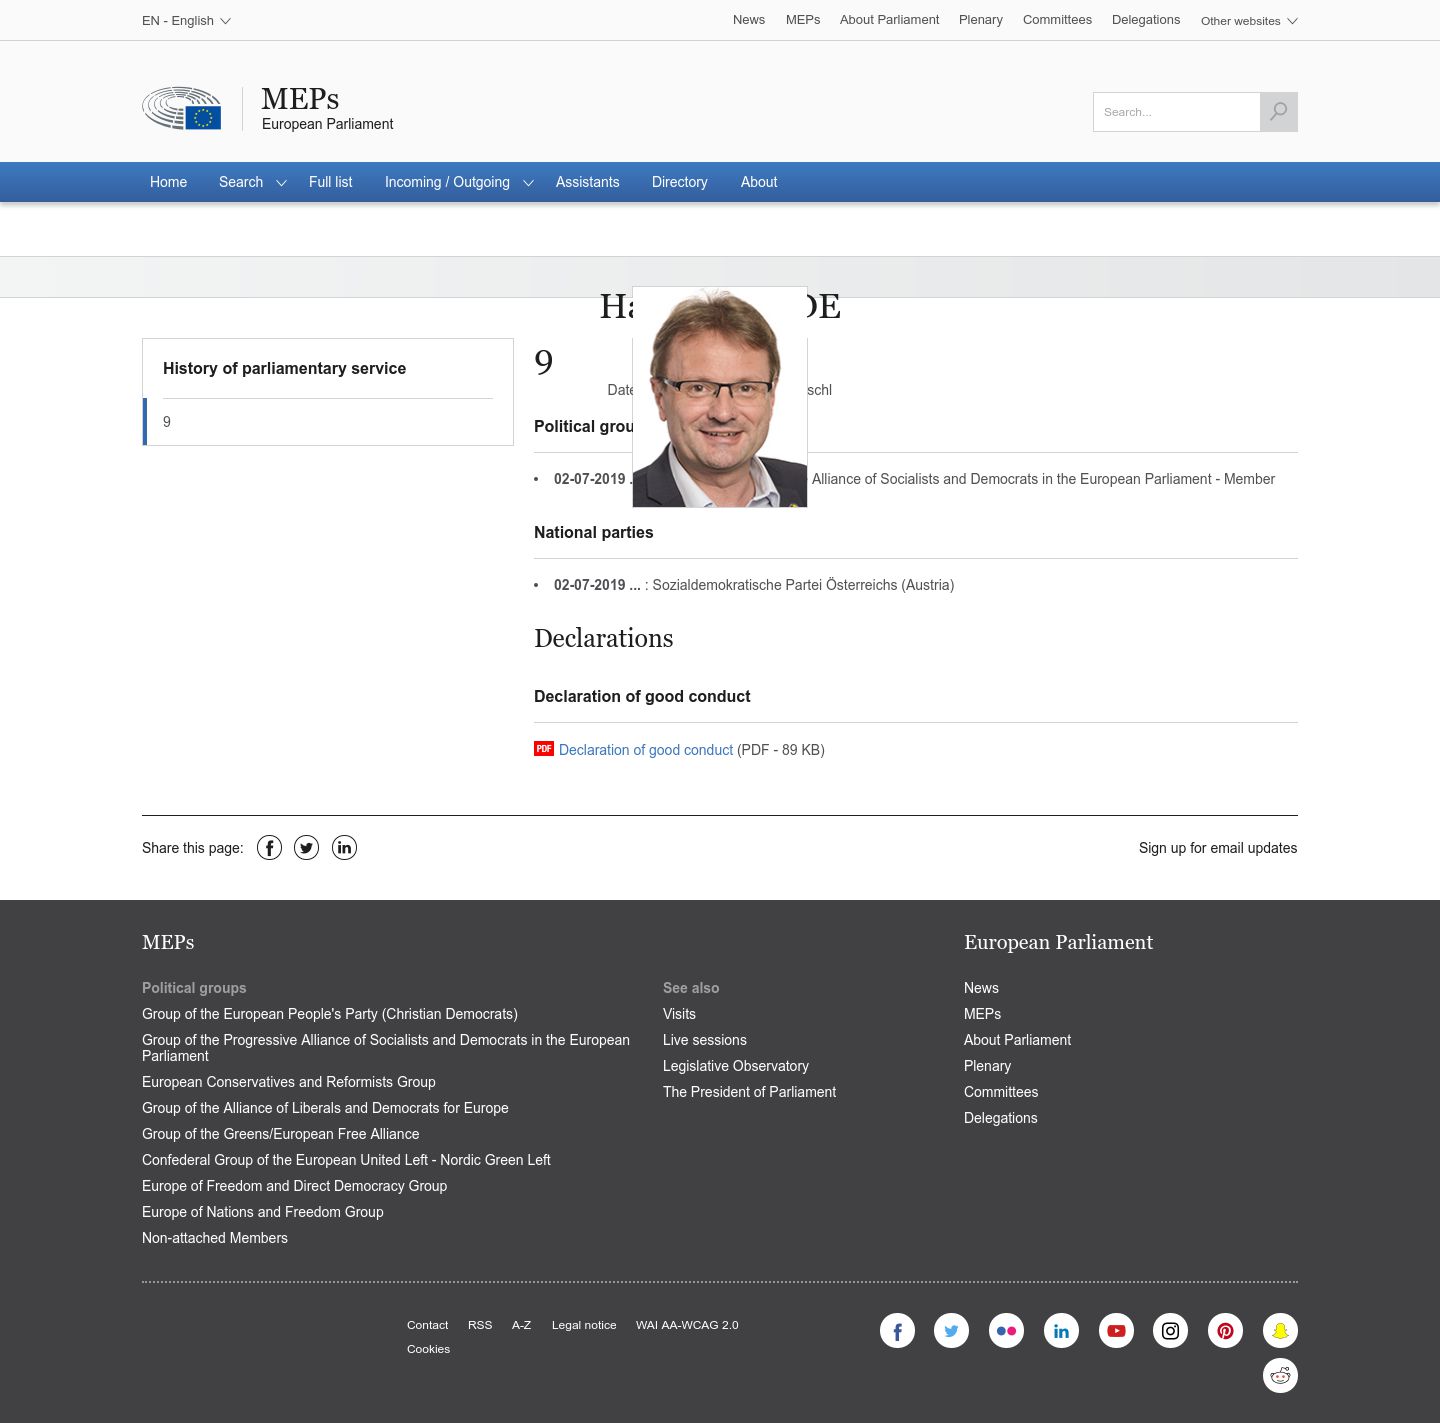1440x1423 pixels.
Task: Click the European Parliament logo
Action: 182,108
